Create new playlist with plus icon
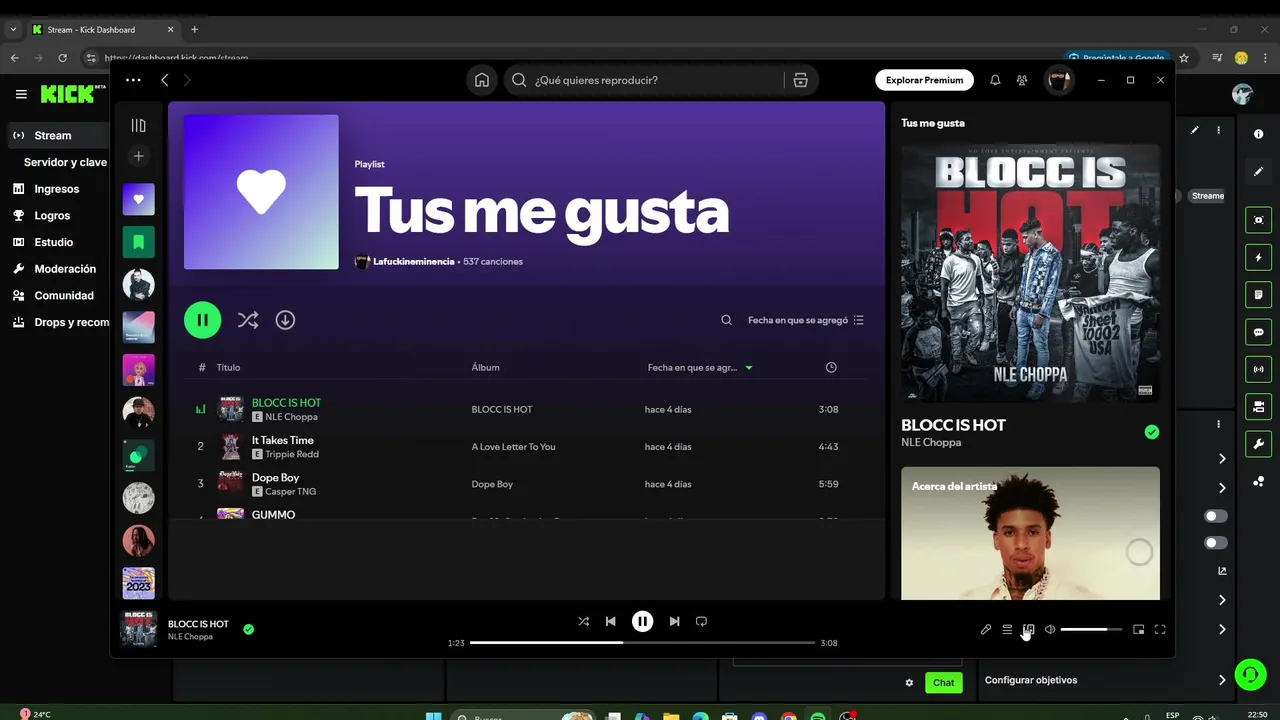The width and height of the screenshot is (1280, 720). [x=139, y=156]
